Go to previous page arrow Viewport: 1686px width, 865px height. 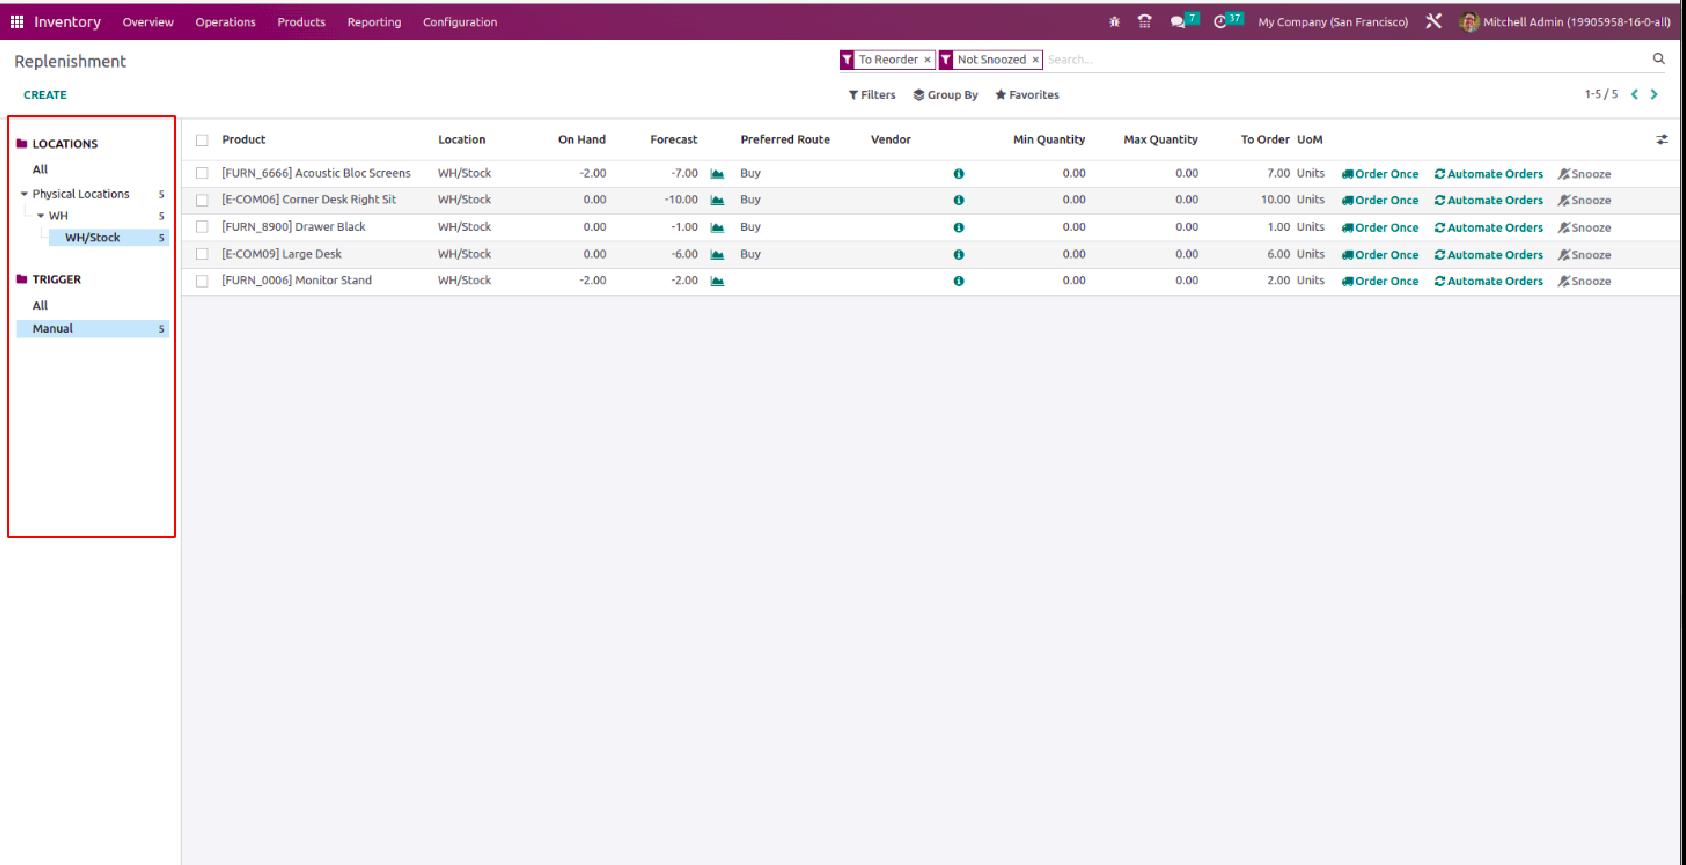[x=1635, y=95]
